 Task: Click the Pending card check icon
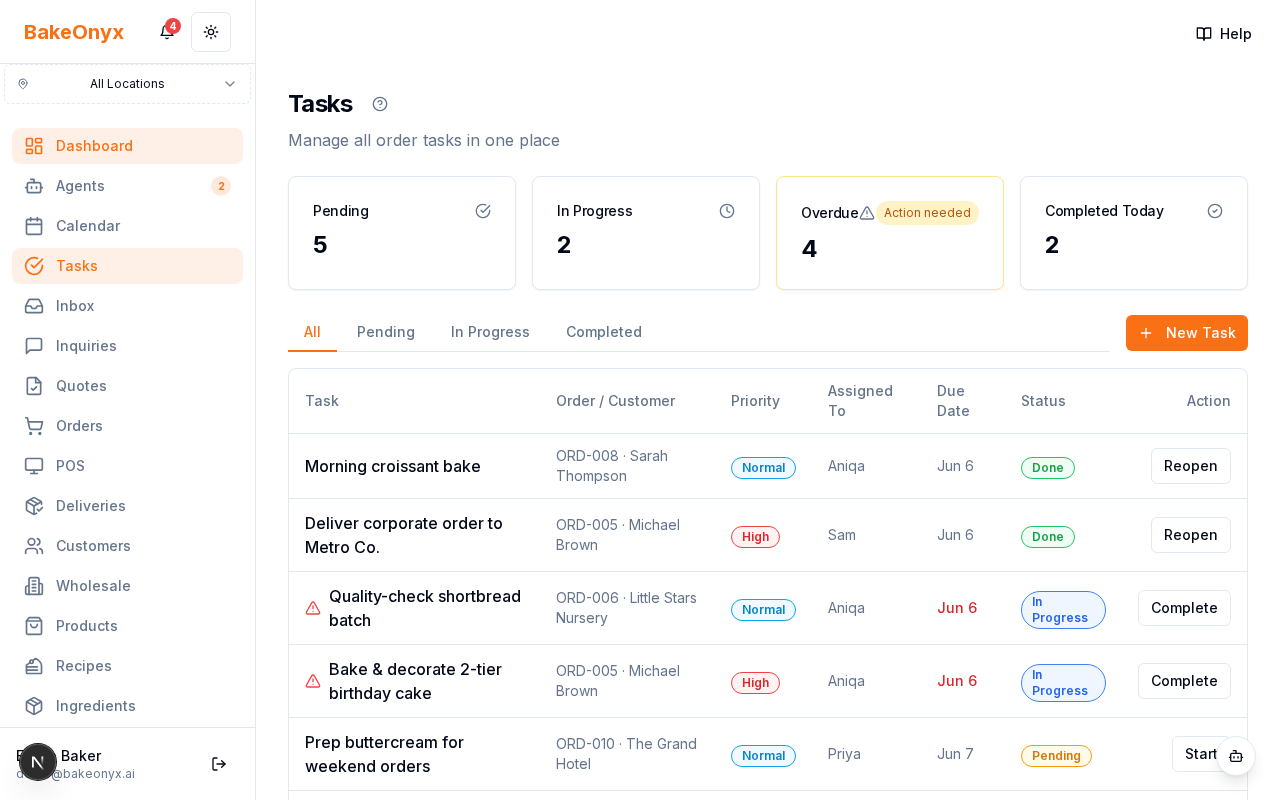point(483,211)
